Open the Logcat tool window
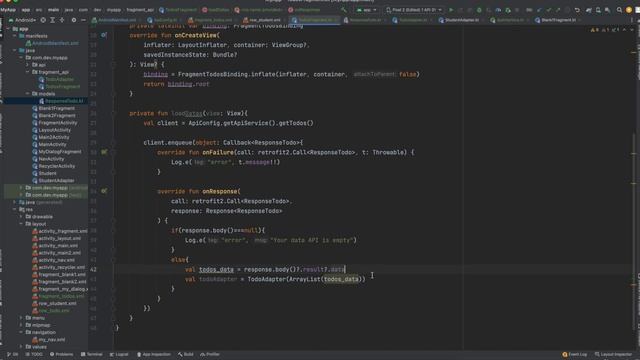 click(x=119, y=354)
